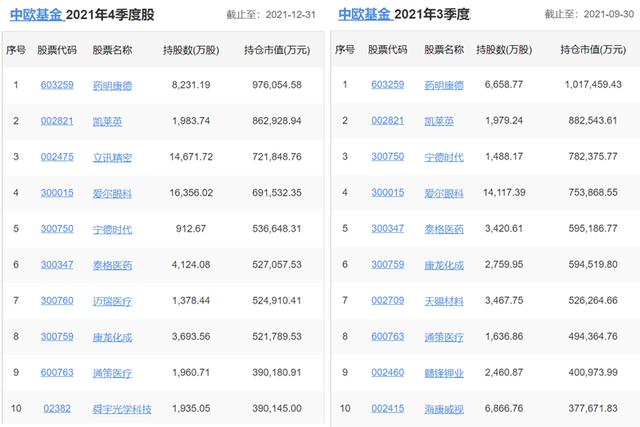The height and width of the screenshot is (427, 640).
Task: Select the 3,693.56 shares cell
Action: point(191,336)
